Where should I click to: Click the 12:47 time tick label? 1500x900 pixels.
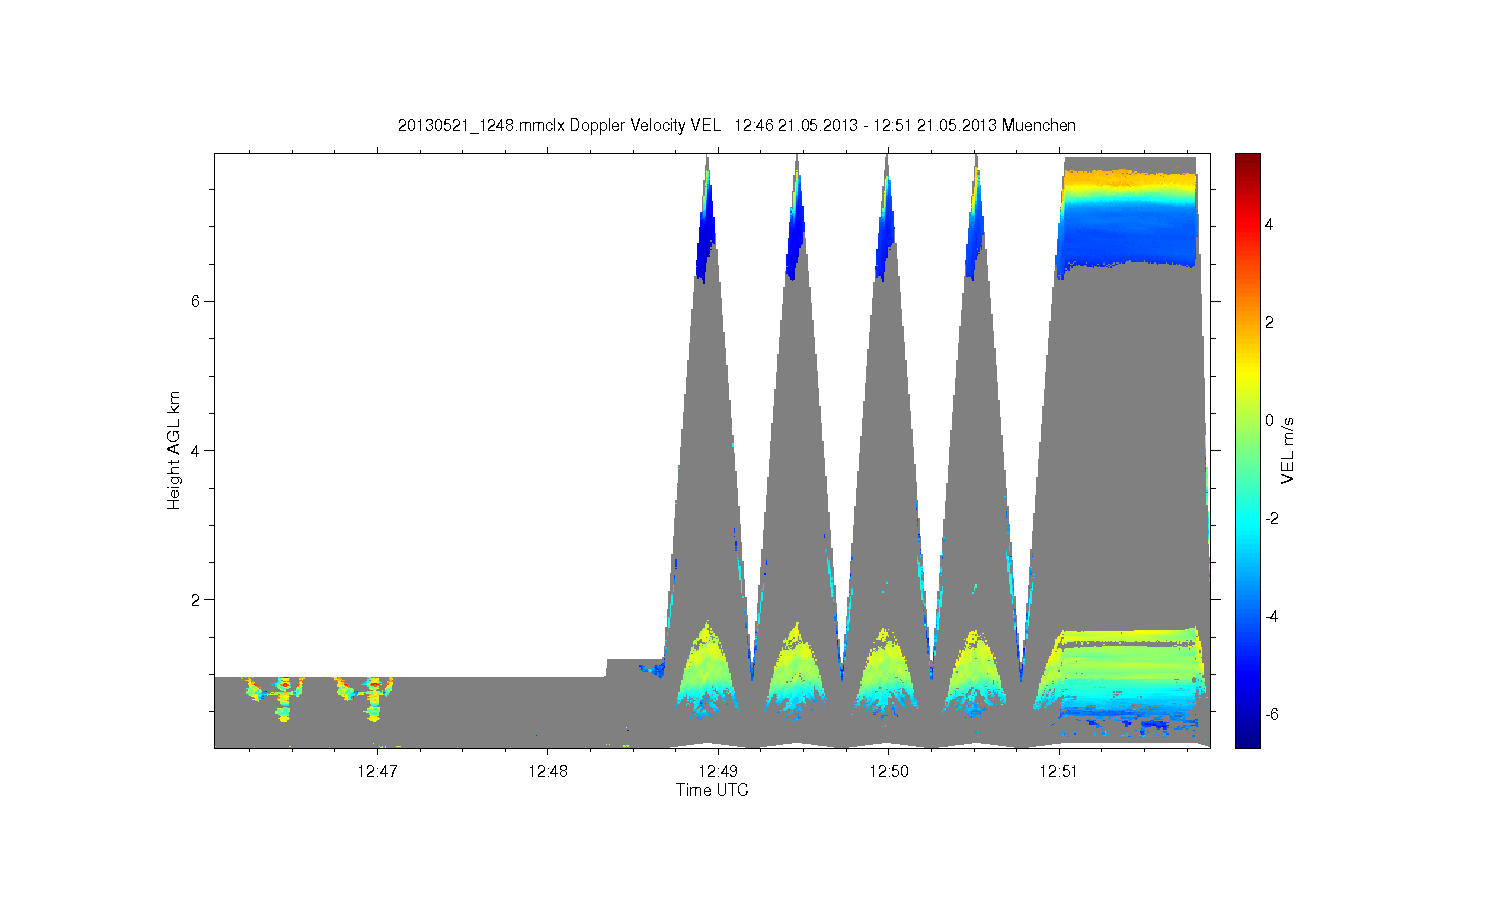pos(377,771)
